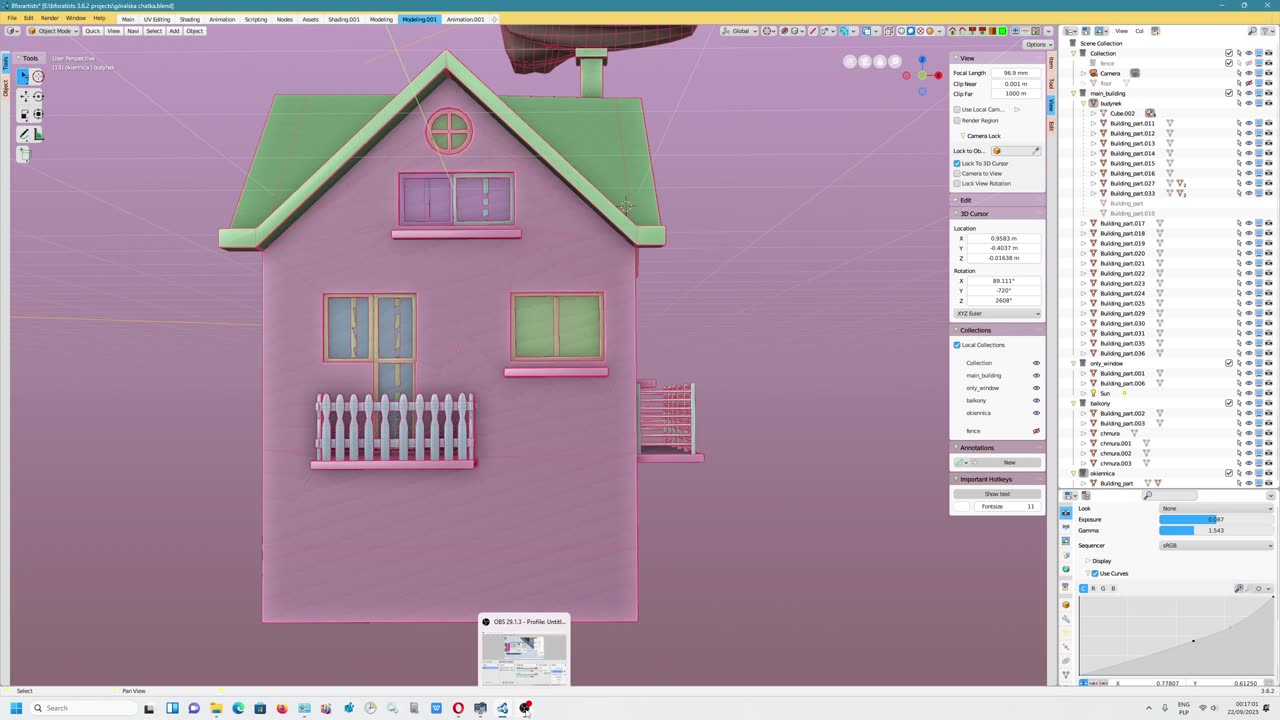Image resolution: width=1280 pixels, height=720 pixels.
Task: Open Modifiers properties tab (wrench)
Action: click(1066, 619)
